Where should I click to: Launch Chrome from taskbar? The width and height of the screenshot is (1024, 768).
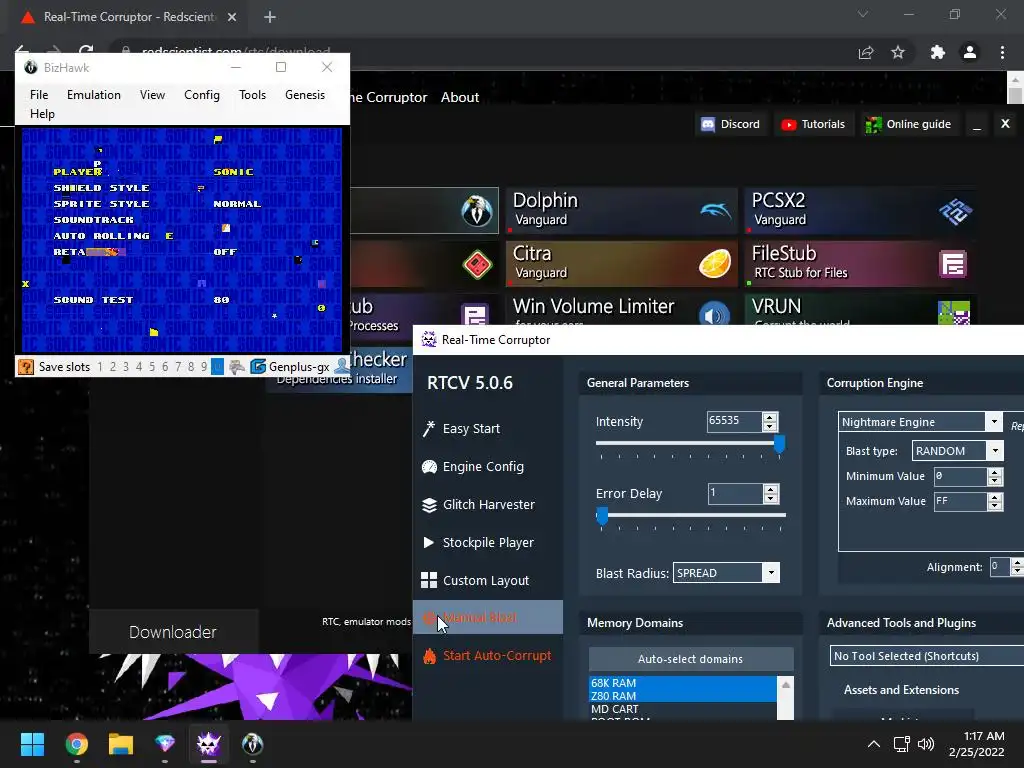[77, 744]
